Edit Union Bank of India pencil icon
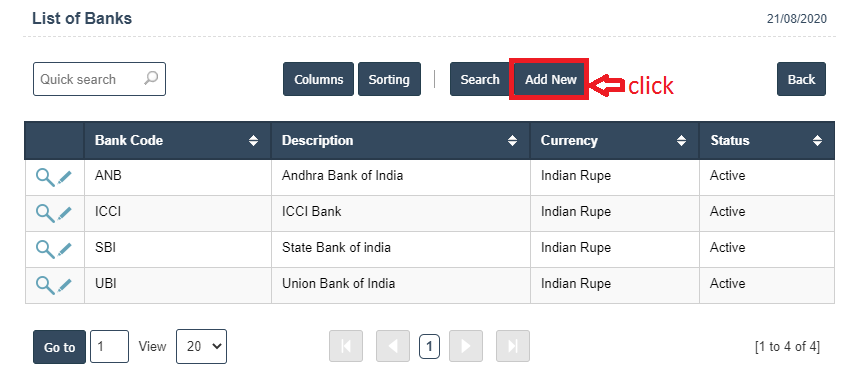Viewport: 850px width, 388px height. point(65,284)
